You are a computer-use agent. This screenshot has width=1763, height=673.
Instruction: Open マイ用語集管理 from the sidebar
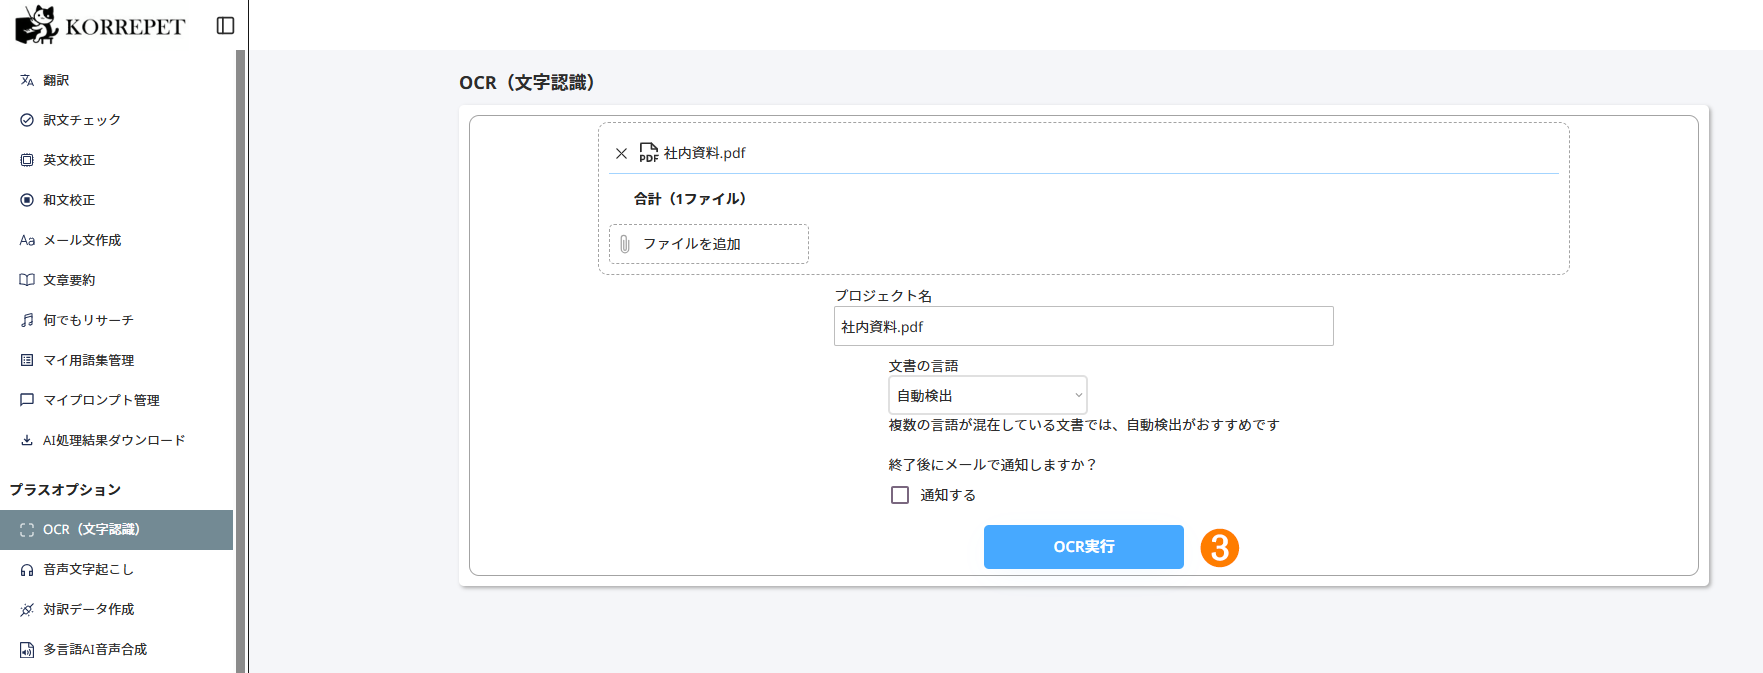[116, 360]
